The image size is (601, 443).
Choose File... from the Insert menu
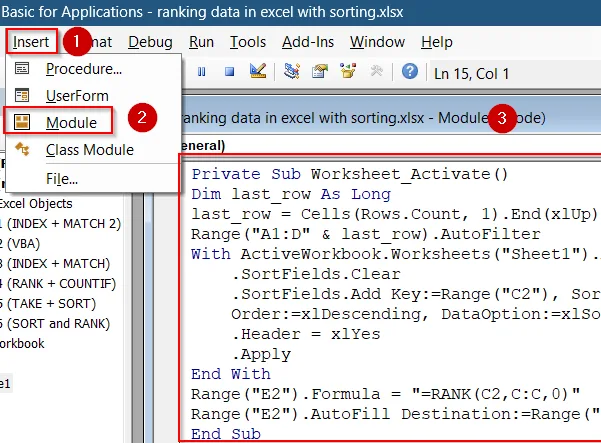point(93,179)
